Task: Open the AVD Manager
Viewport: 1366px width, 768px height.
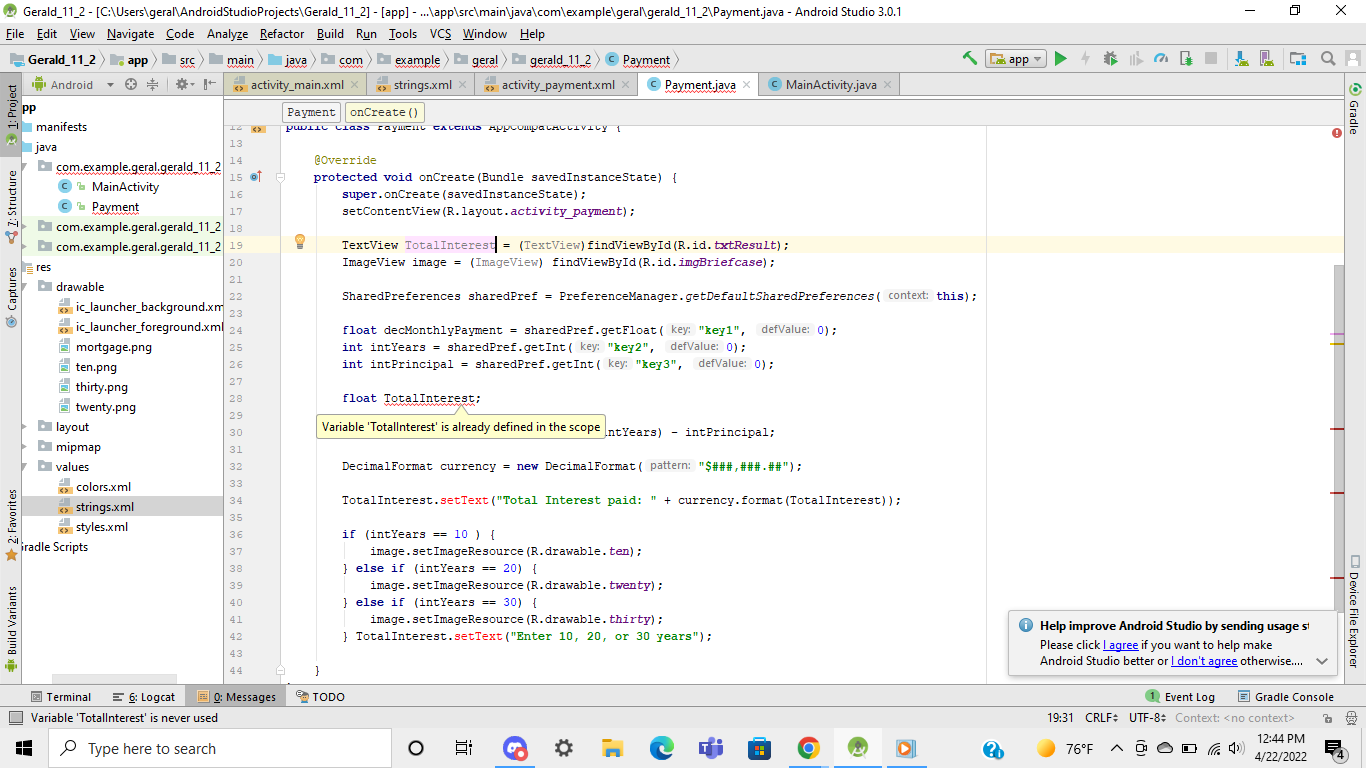Action: [x=1266, y=59]
